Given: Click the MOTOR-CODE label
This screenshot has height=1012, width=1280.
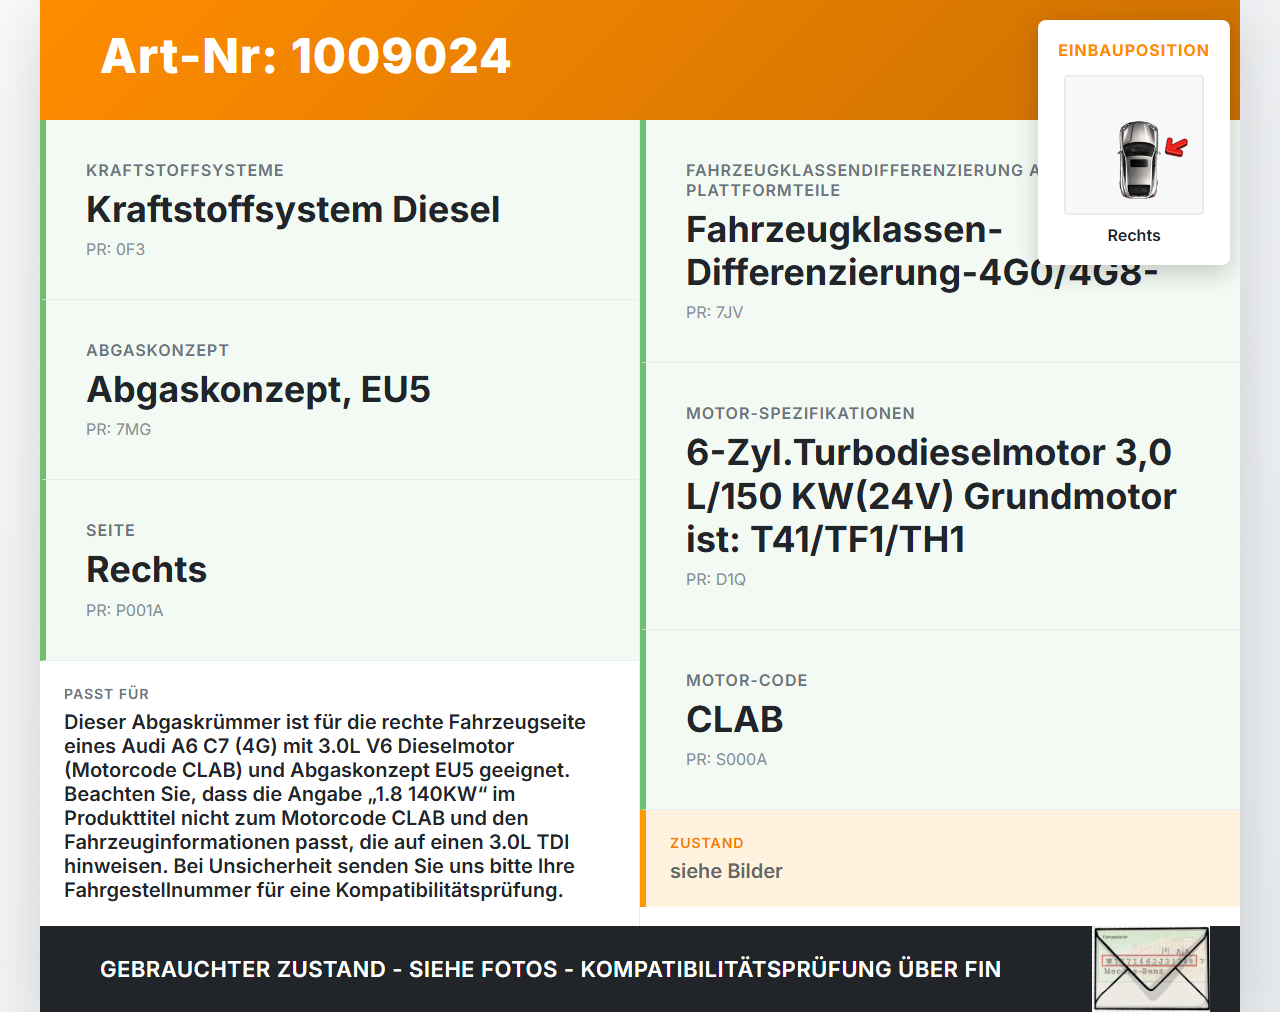Looking at the screenshot, I should coord(747,680).
